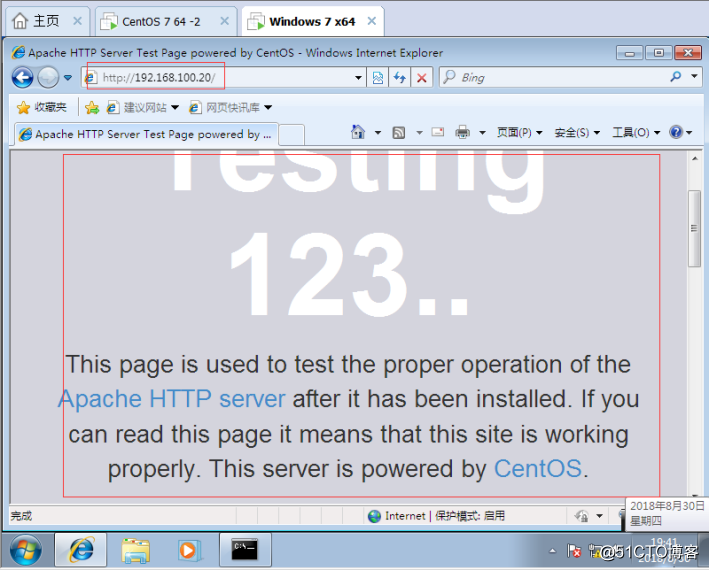Screen dimensions: 709x571
Task: Click the red Stop loading icon
Action: pyautogui.click(x=421, y=78)
